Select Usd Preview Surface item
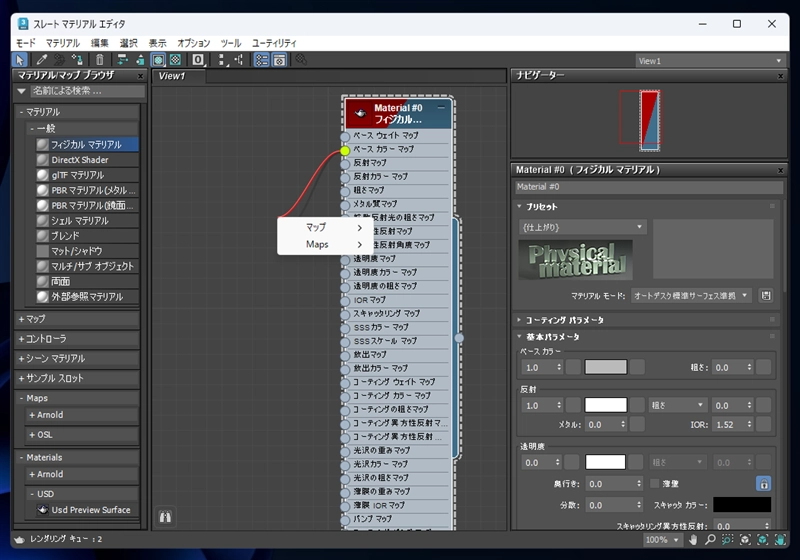 pos(87,510)
